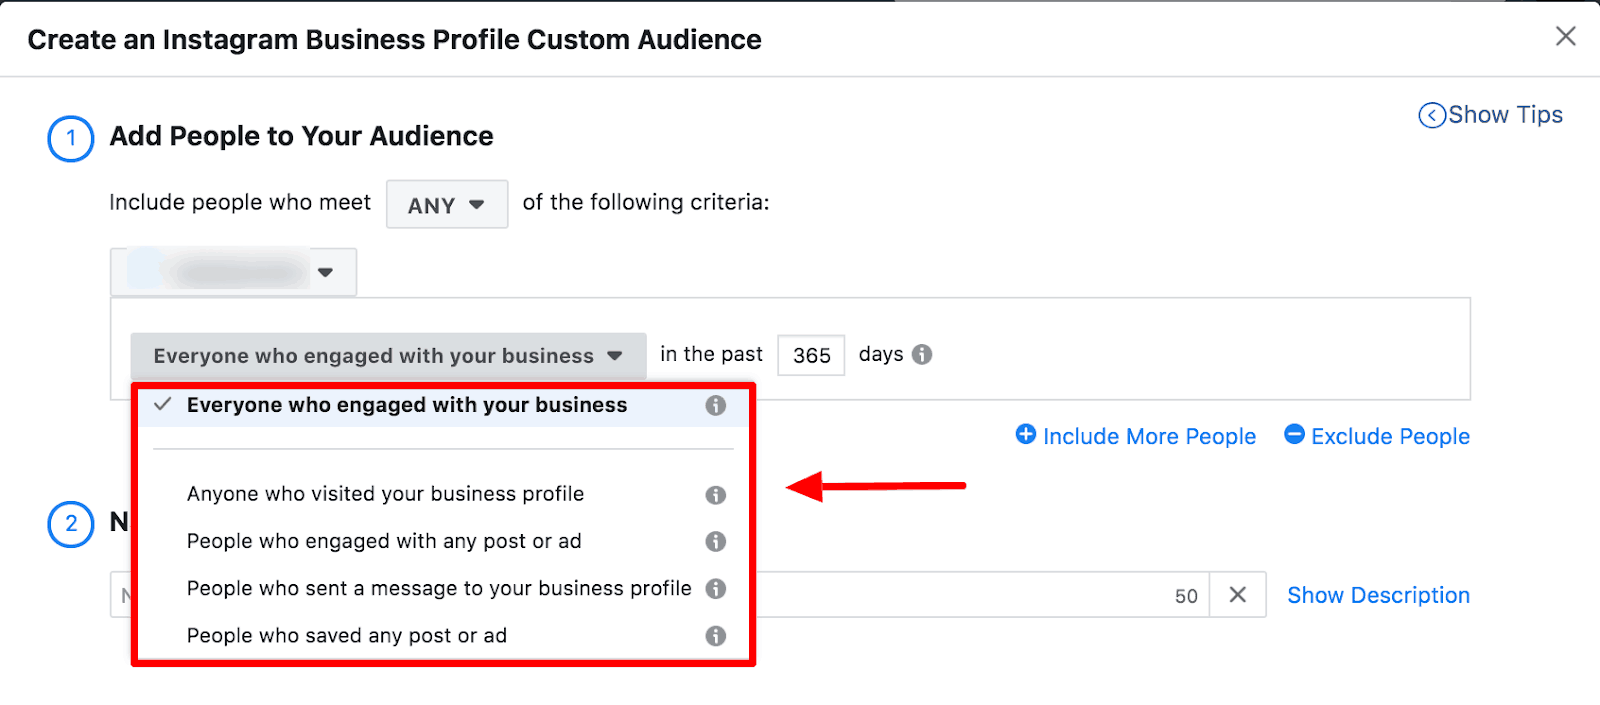Info icon for Everyone who engaged option
This screenshot has height=705, width=1600.
(x=715, y=405)
